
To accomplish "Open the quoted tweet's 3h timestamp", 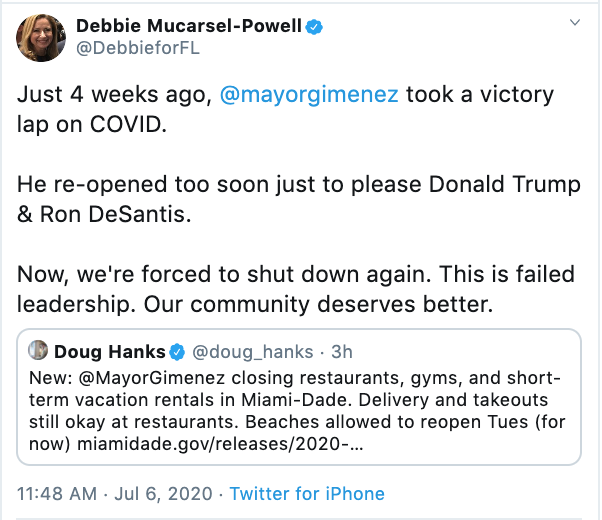I will 342,352.
